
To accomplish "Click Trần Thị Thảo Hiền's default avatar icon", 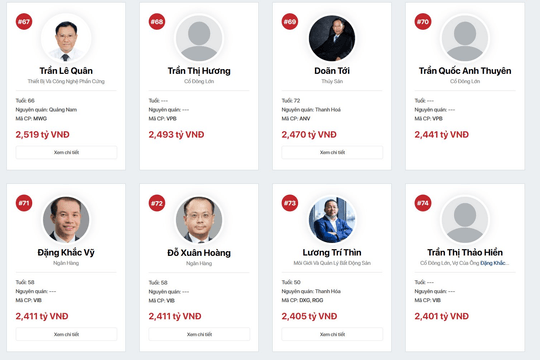I will click(465, 219).
